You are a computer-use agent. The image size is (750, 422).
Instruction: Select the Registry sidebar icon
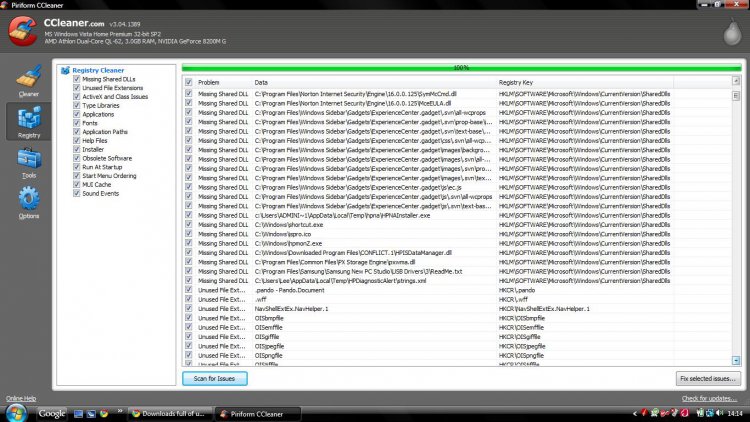click(x=29, y=122)
